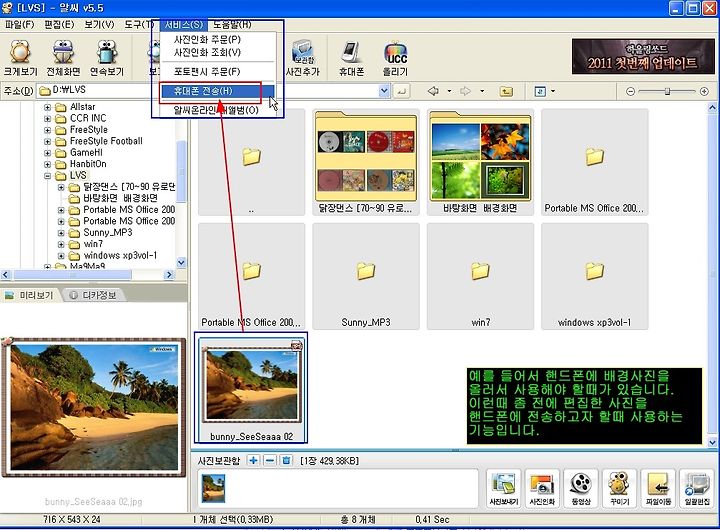Image resolution: width=720 pixels, height=530 pixels.
Task: Select the parent folder '..' thumbnail
Action: [x=251, y=162]
